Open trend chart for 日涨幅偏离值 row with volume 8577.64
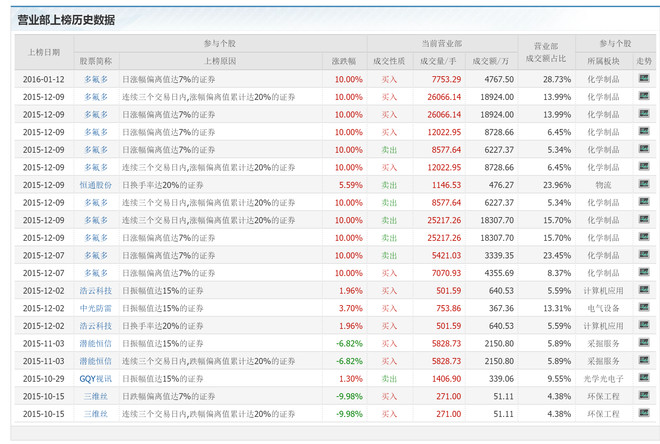The width and height of the screenshot is (660, 444). pyautogui.click(x=644, y=149)
